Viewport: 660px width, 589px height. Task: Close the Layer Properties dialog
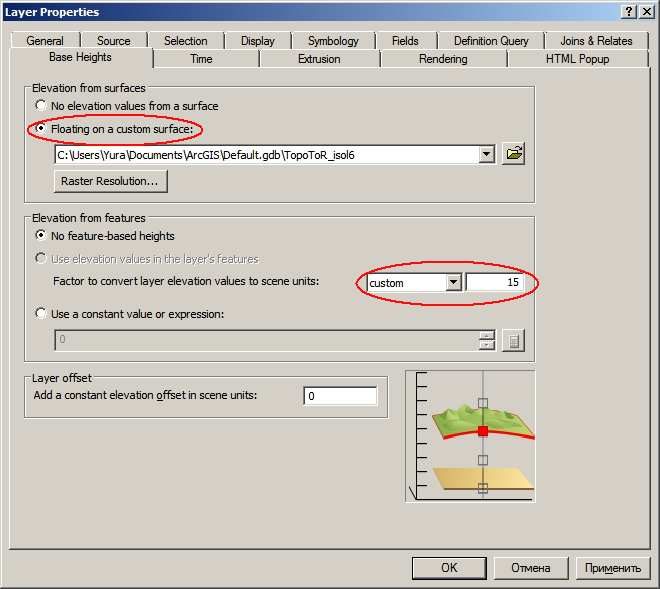click(647, 12)
